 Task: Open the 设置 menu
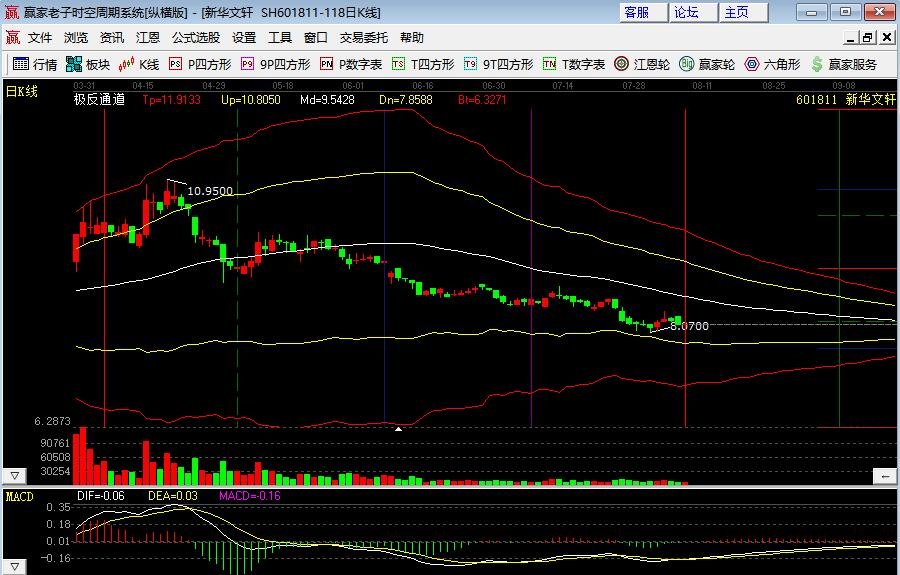[244, 38]
